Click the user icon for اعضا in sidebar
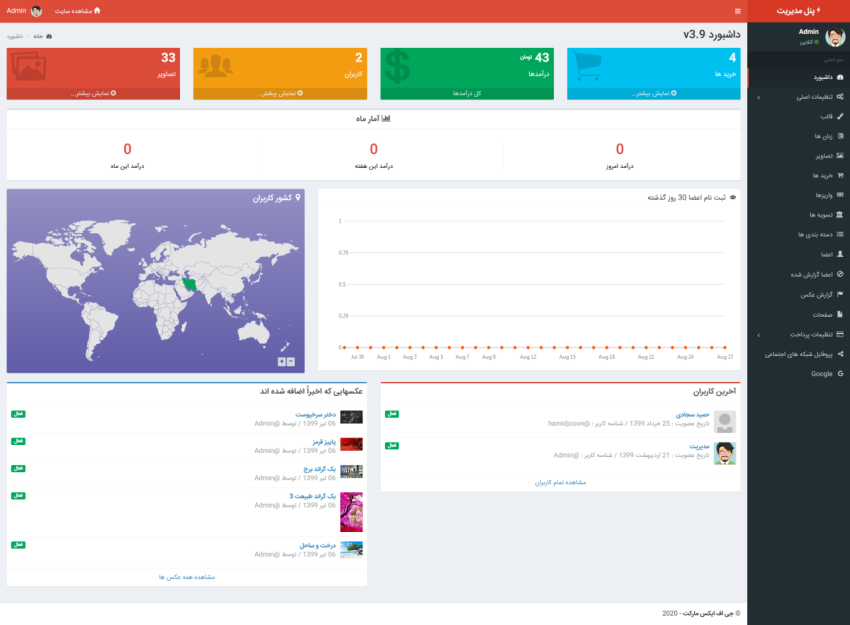The image size is (850, 625). click(x=840, y=254)
